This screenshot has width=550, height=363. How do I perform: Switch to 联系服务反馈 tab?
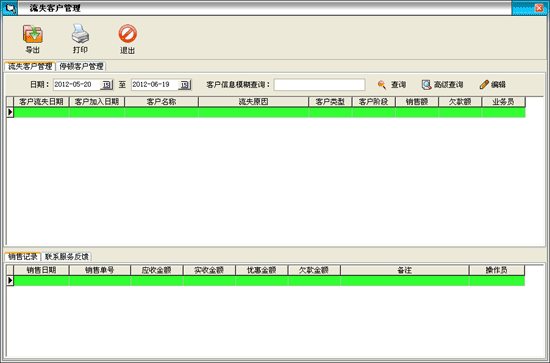click(67, 257)
